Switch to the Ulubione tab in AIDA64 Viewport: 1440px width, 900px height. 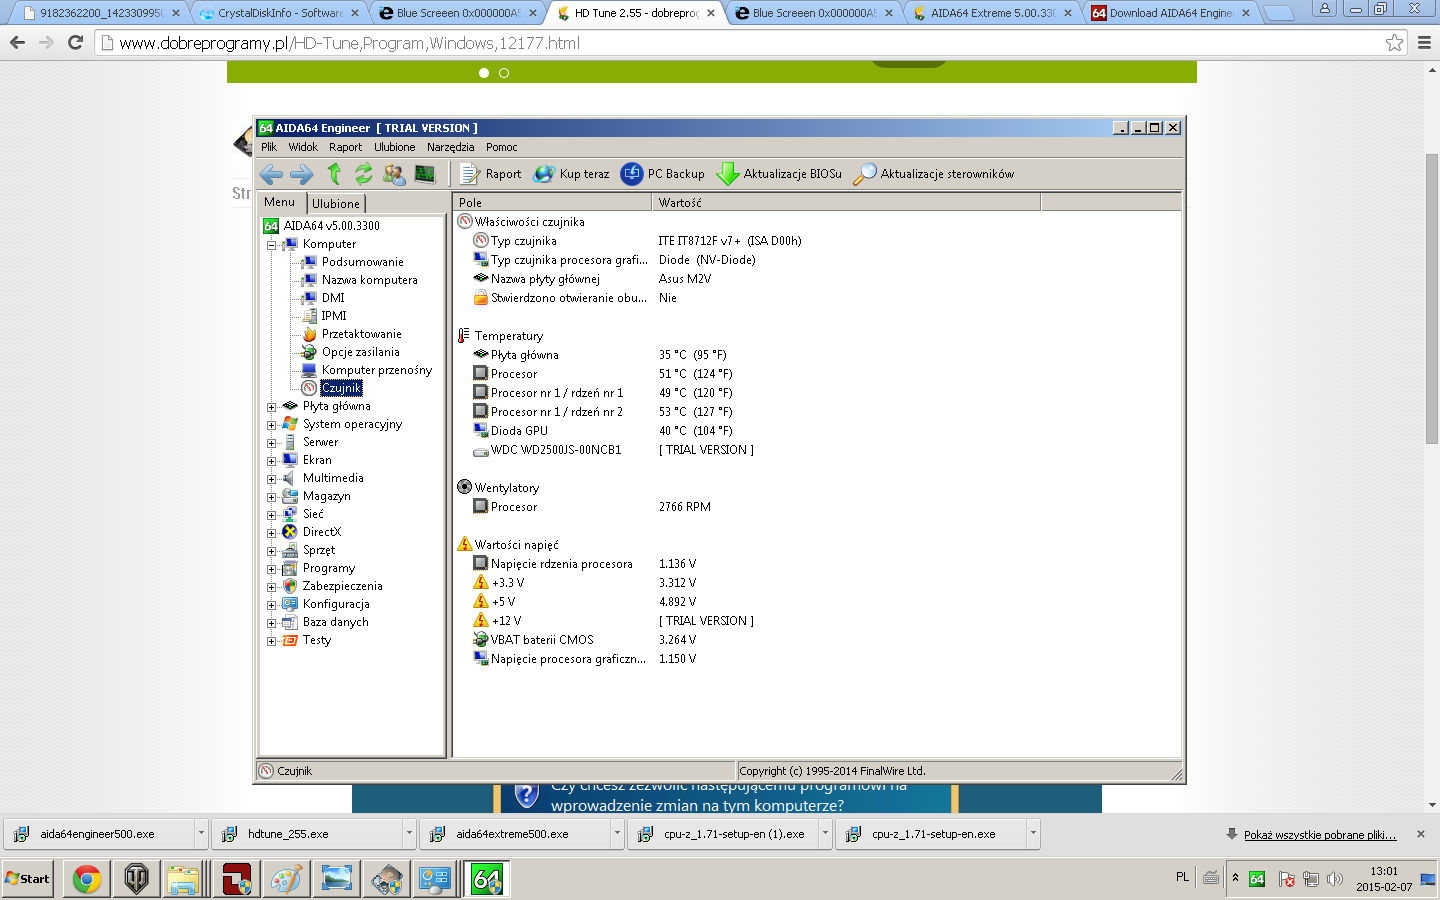(335, 203)
